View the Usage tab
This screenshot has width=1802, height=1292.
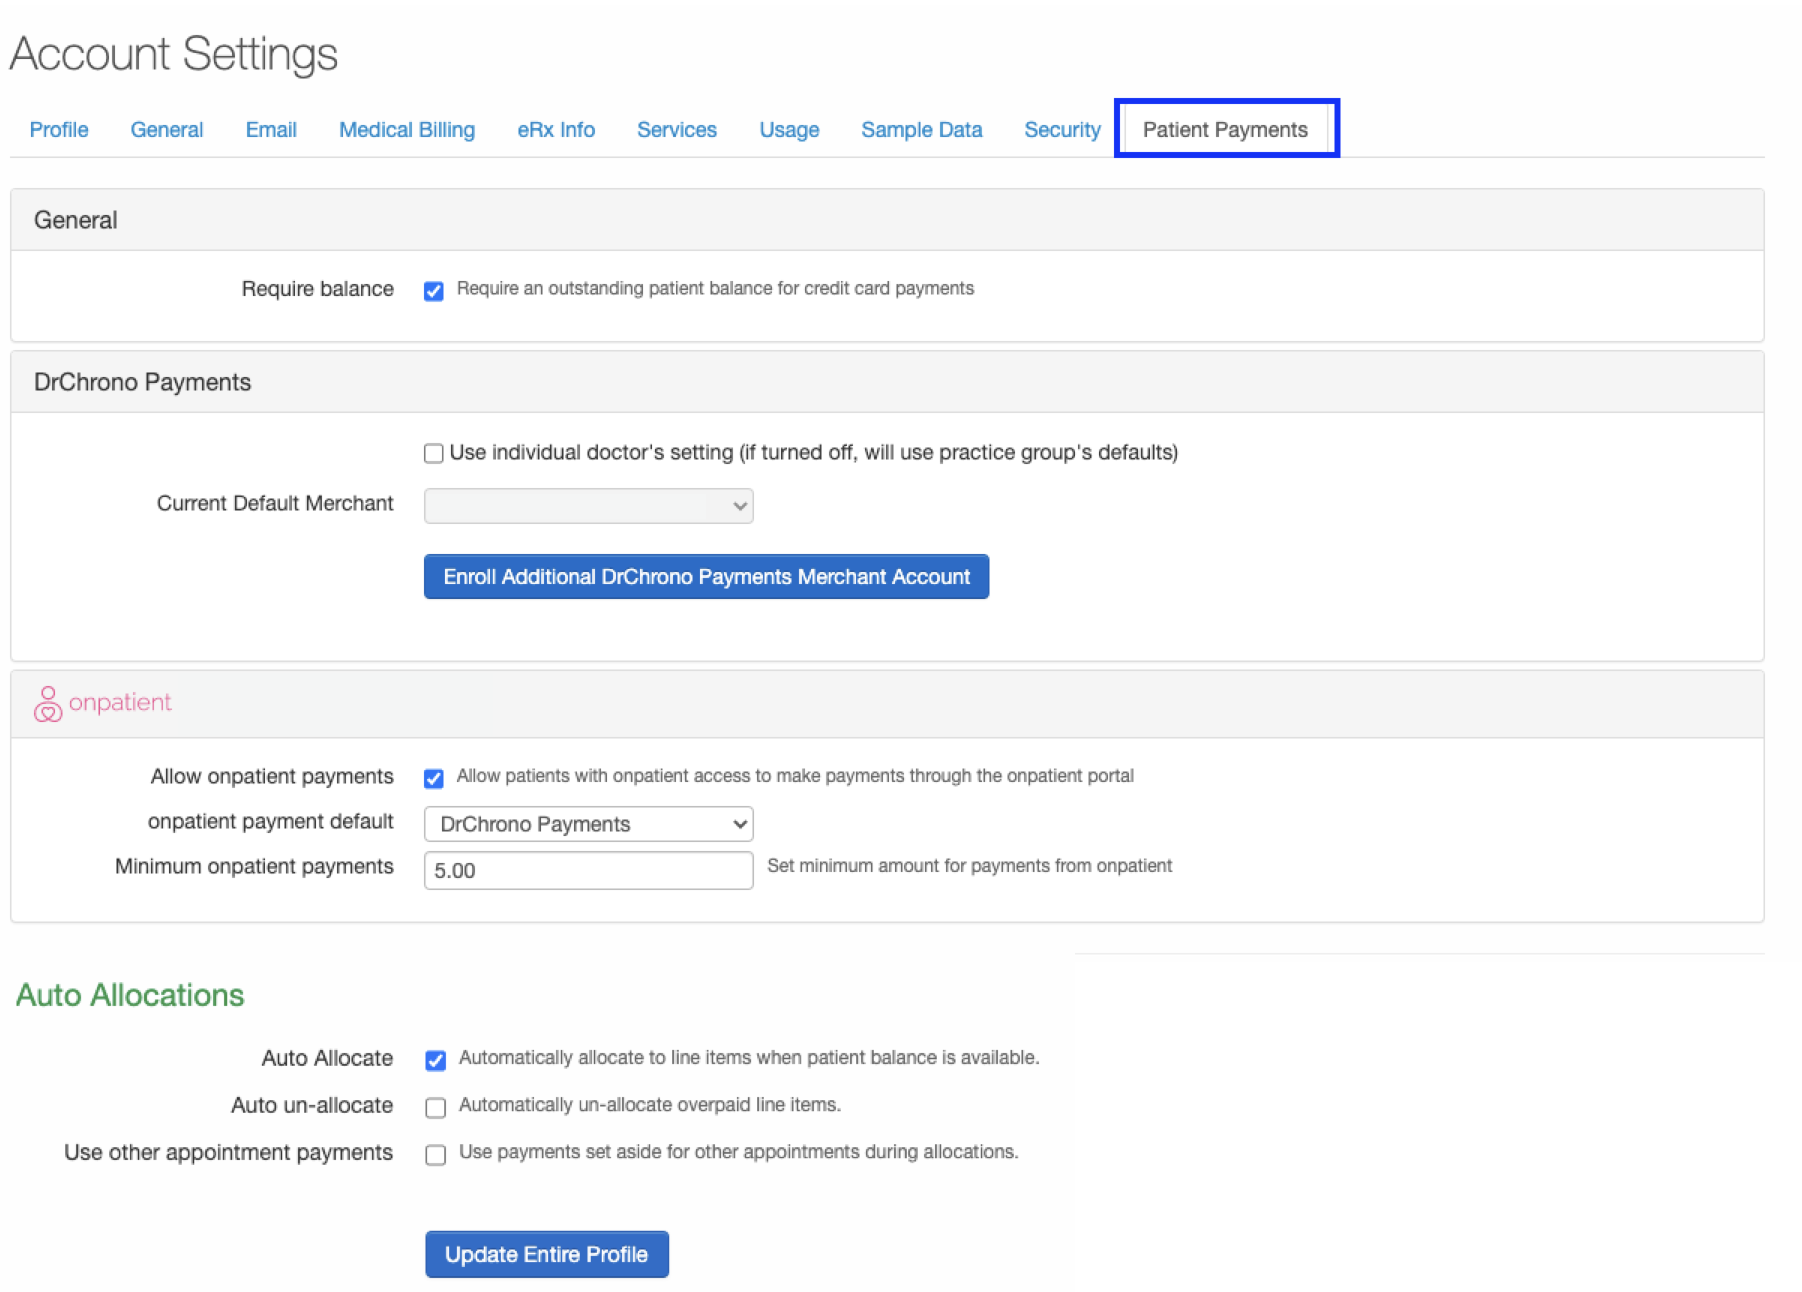point(789,130)
